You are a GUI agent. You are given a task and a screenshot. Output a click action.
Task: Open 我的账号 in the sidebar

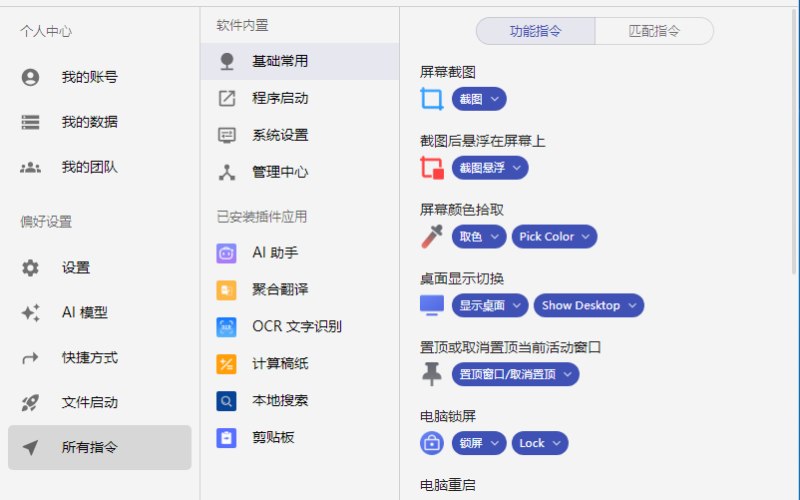click(x=99, y=77)
